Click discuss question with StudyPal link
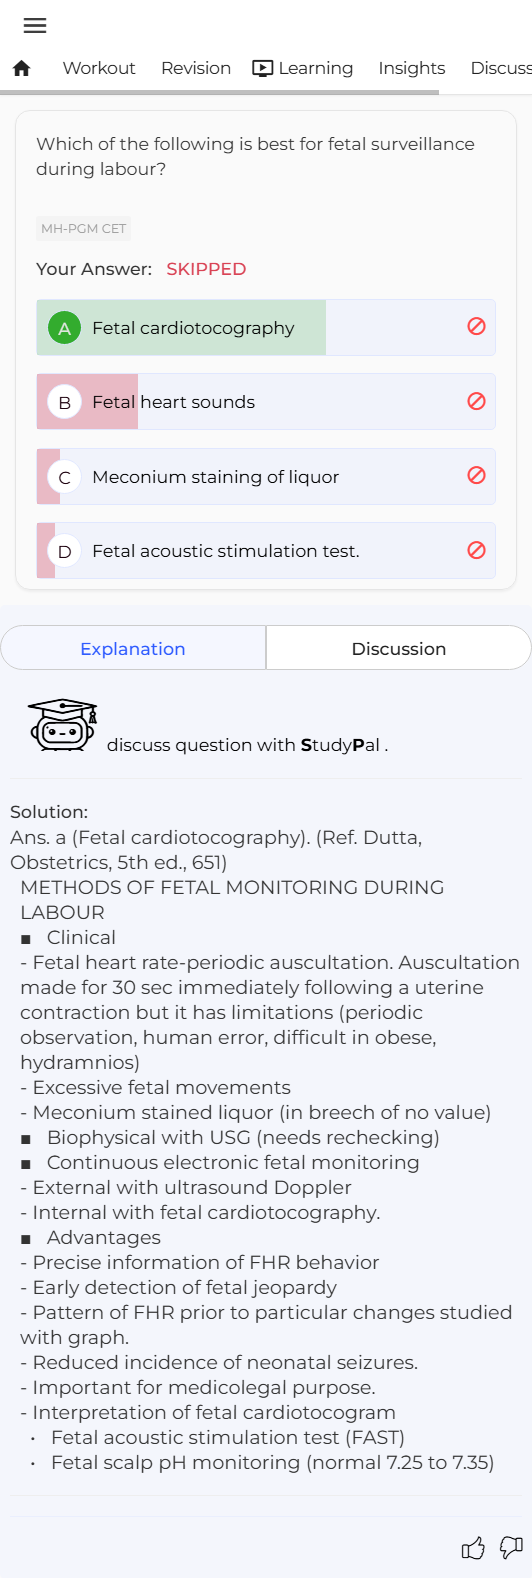 [x=247, y=745]
